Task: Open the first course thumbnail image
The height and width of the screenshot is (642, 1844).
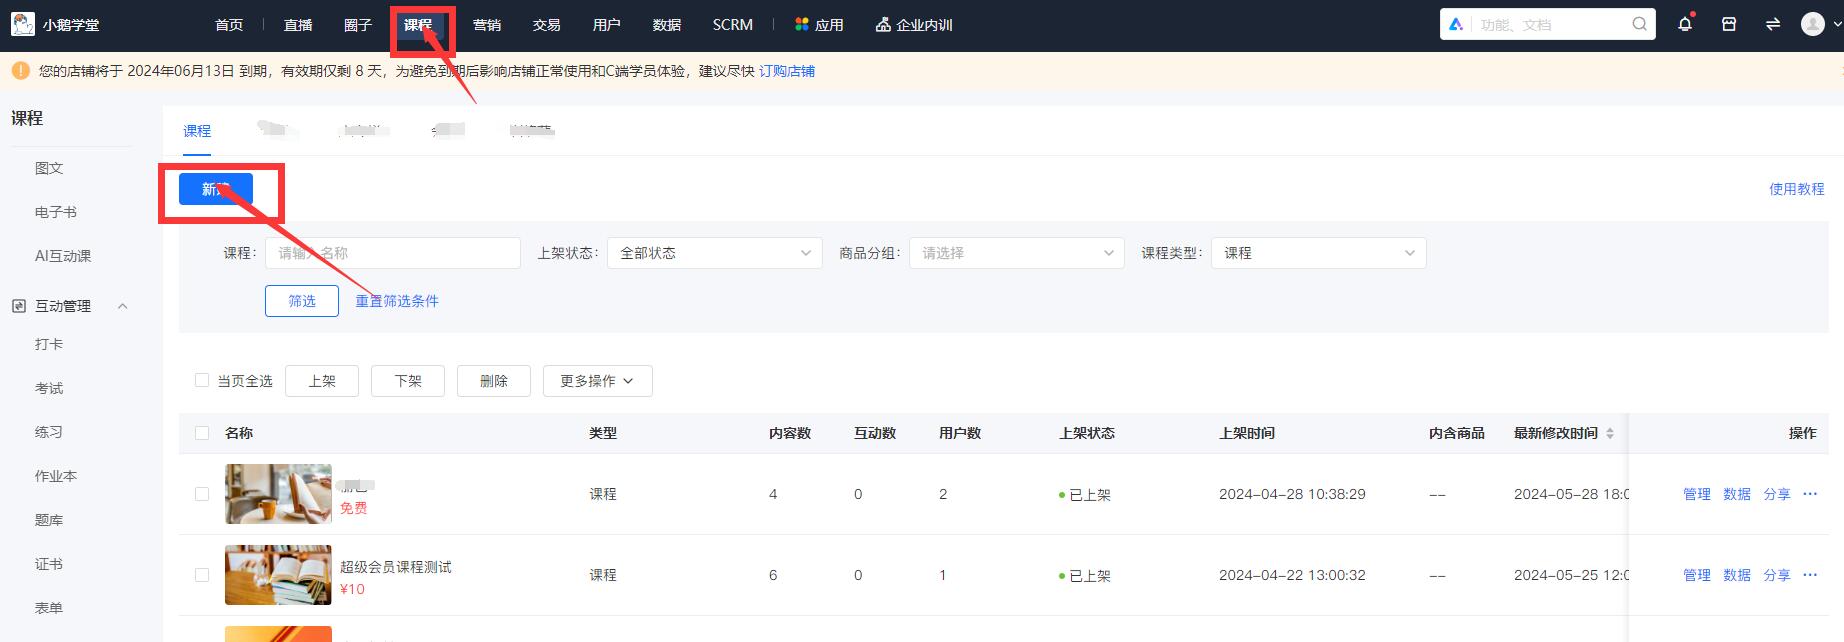Action: coord(278,494)
